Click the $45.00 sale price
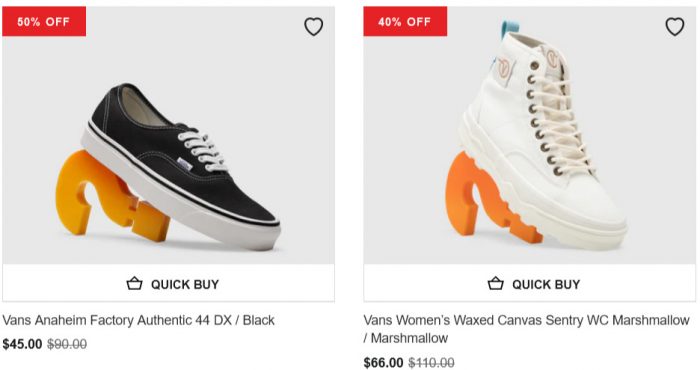 click(22, 344)
